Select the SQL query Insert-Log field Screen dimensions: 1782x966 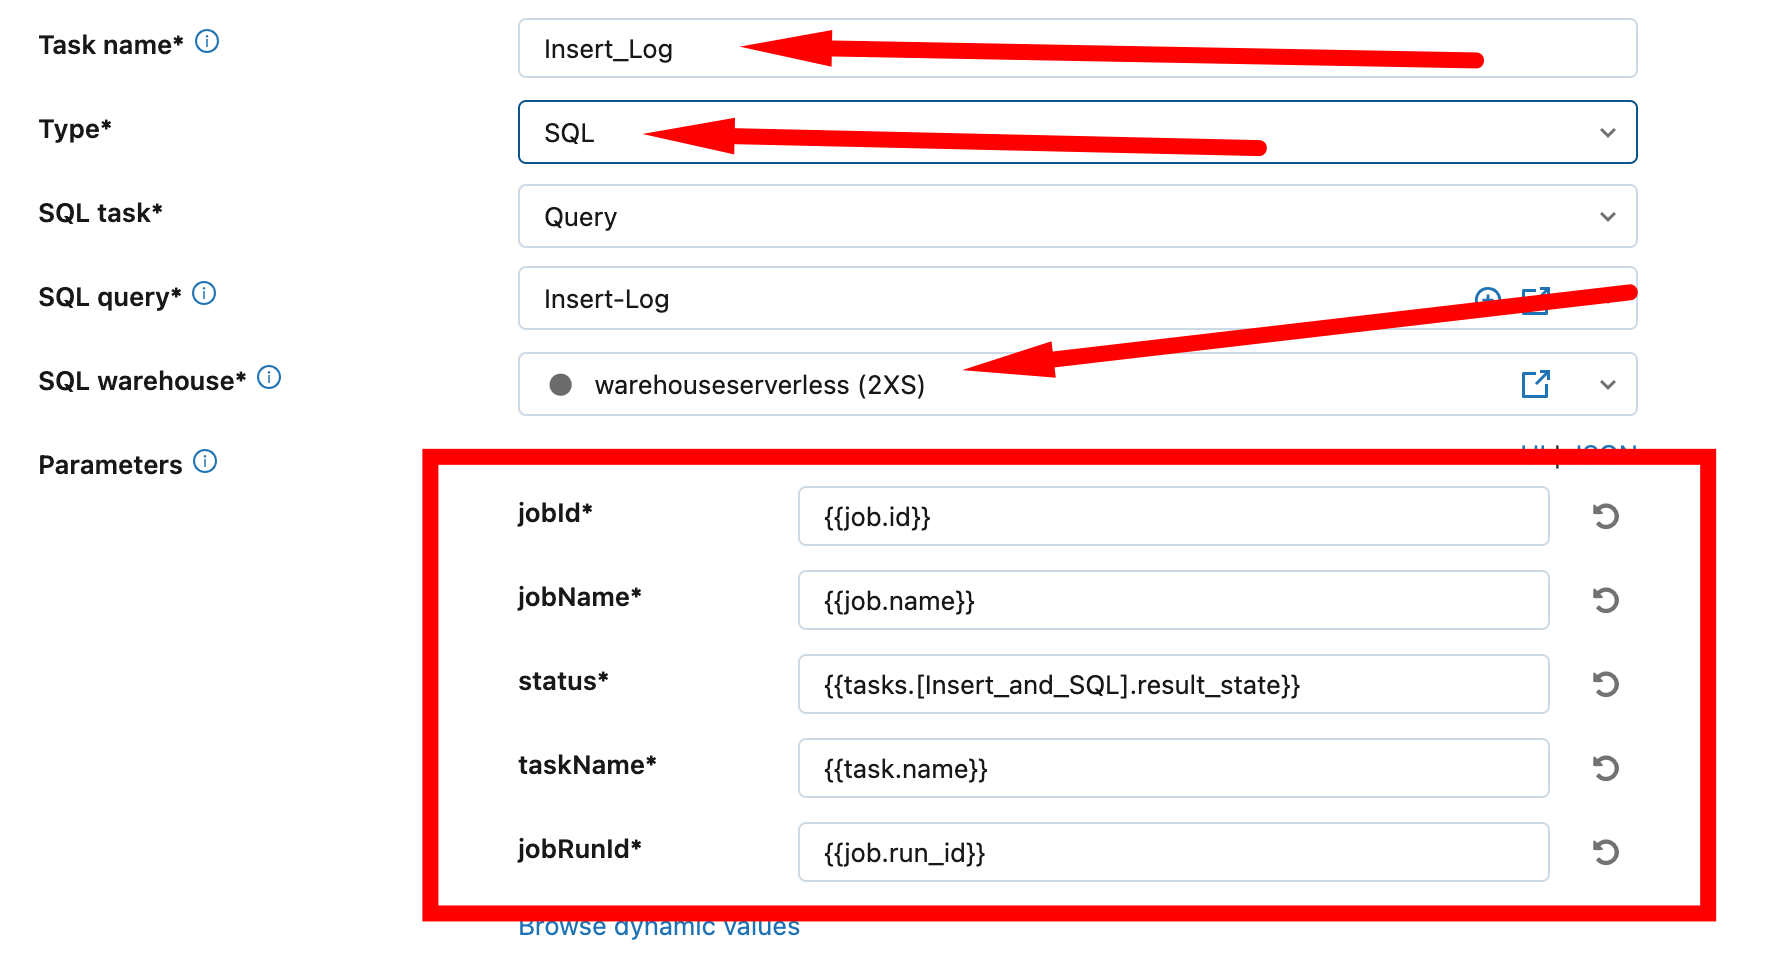[x=1077, y=298]
